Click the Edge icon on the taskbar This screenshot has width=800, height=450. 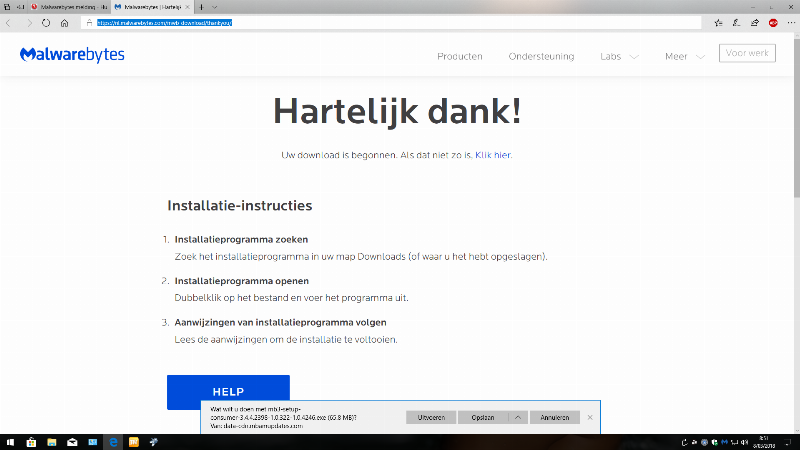(x=113, y=442)
